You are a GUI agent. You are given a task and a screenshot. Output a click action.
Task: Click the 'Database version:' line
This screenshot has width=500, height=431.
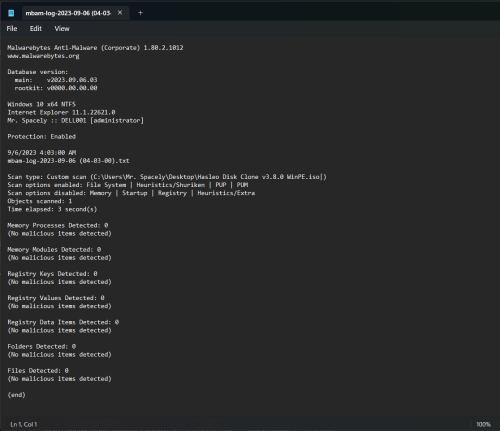coord(38,72)
